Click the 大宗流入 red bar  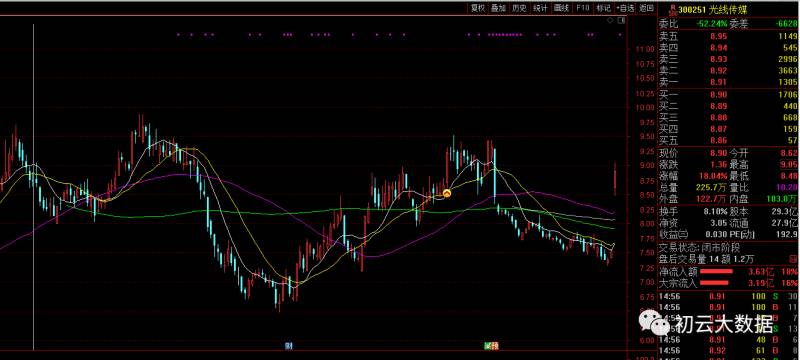click(713, 282)
